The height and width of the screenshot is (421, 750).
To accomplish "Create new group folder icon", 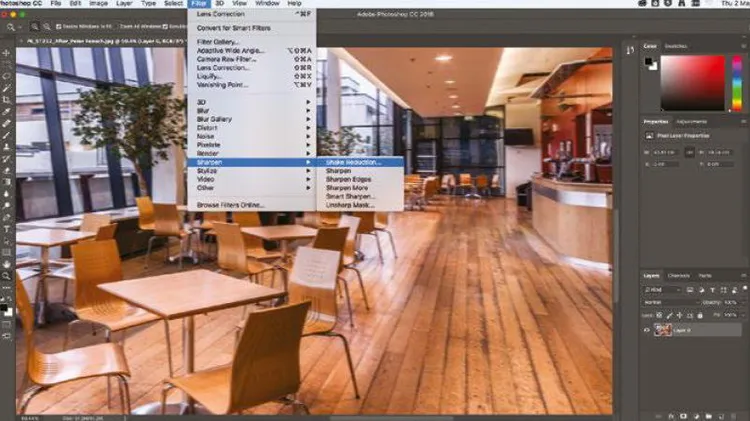I will pos(708,416).
